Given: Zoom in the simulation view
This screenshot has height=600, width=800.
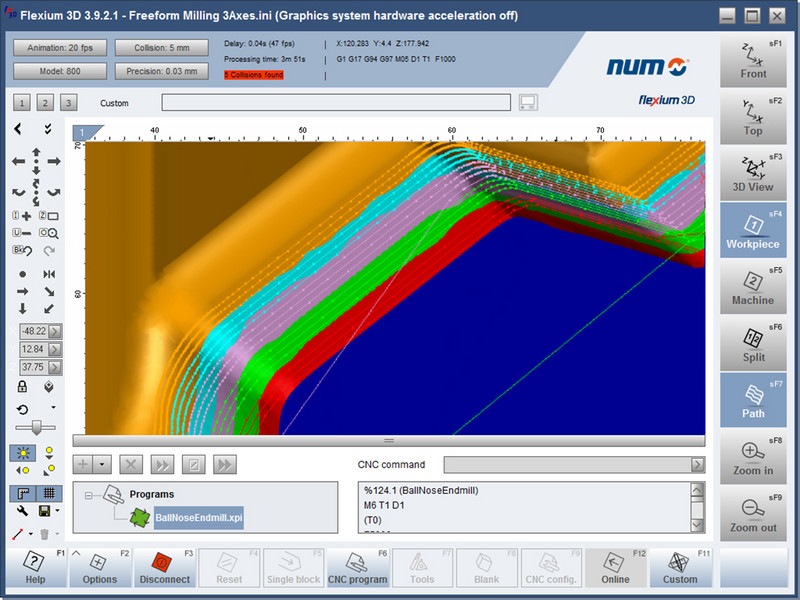Looking at the screenshot, I should 753,457.
